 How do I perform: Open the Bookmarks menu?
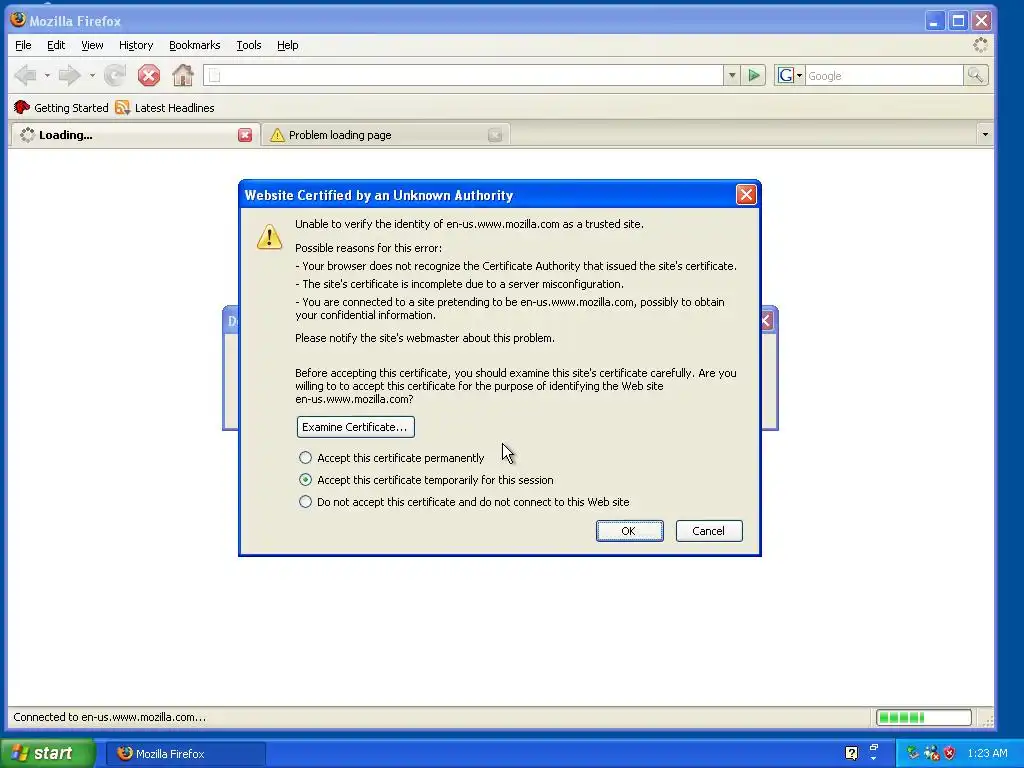coord(195,45)
